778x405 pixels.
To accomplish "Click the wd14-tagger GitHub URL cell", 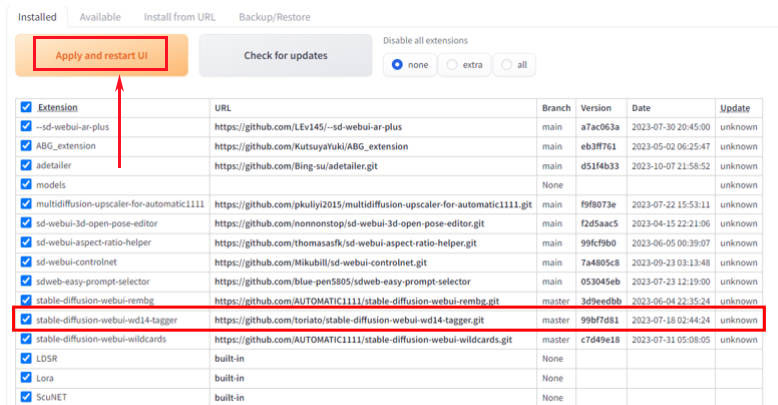I will click(x=348, y=320).
